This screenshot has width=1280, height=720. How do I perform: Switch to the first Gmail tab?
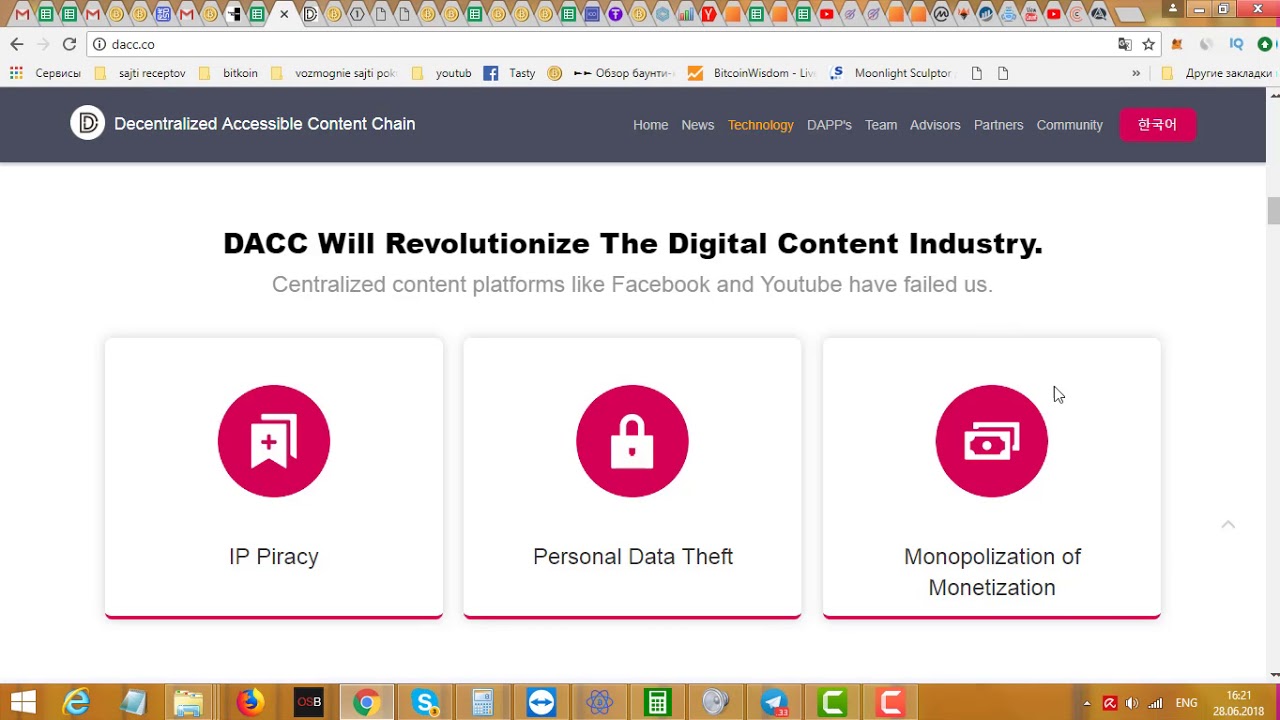coord(22,14)
